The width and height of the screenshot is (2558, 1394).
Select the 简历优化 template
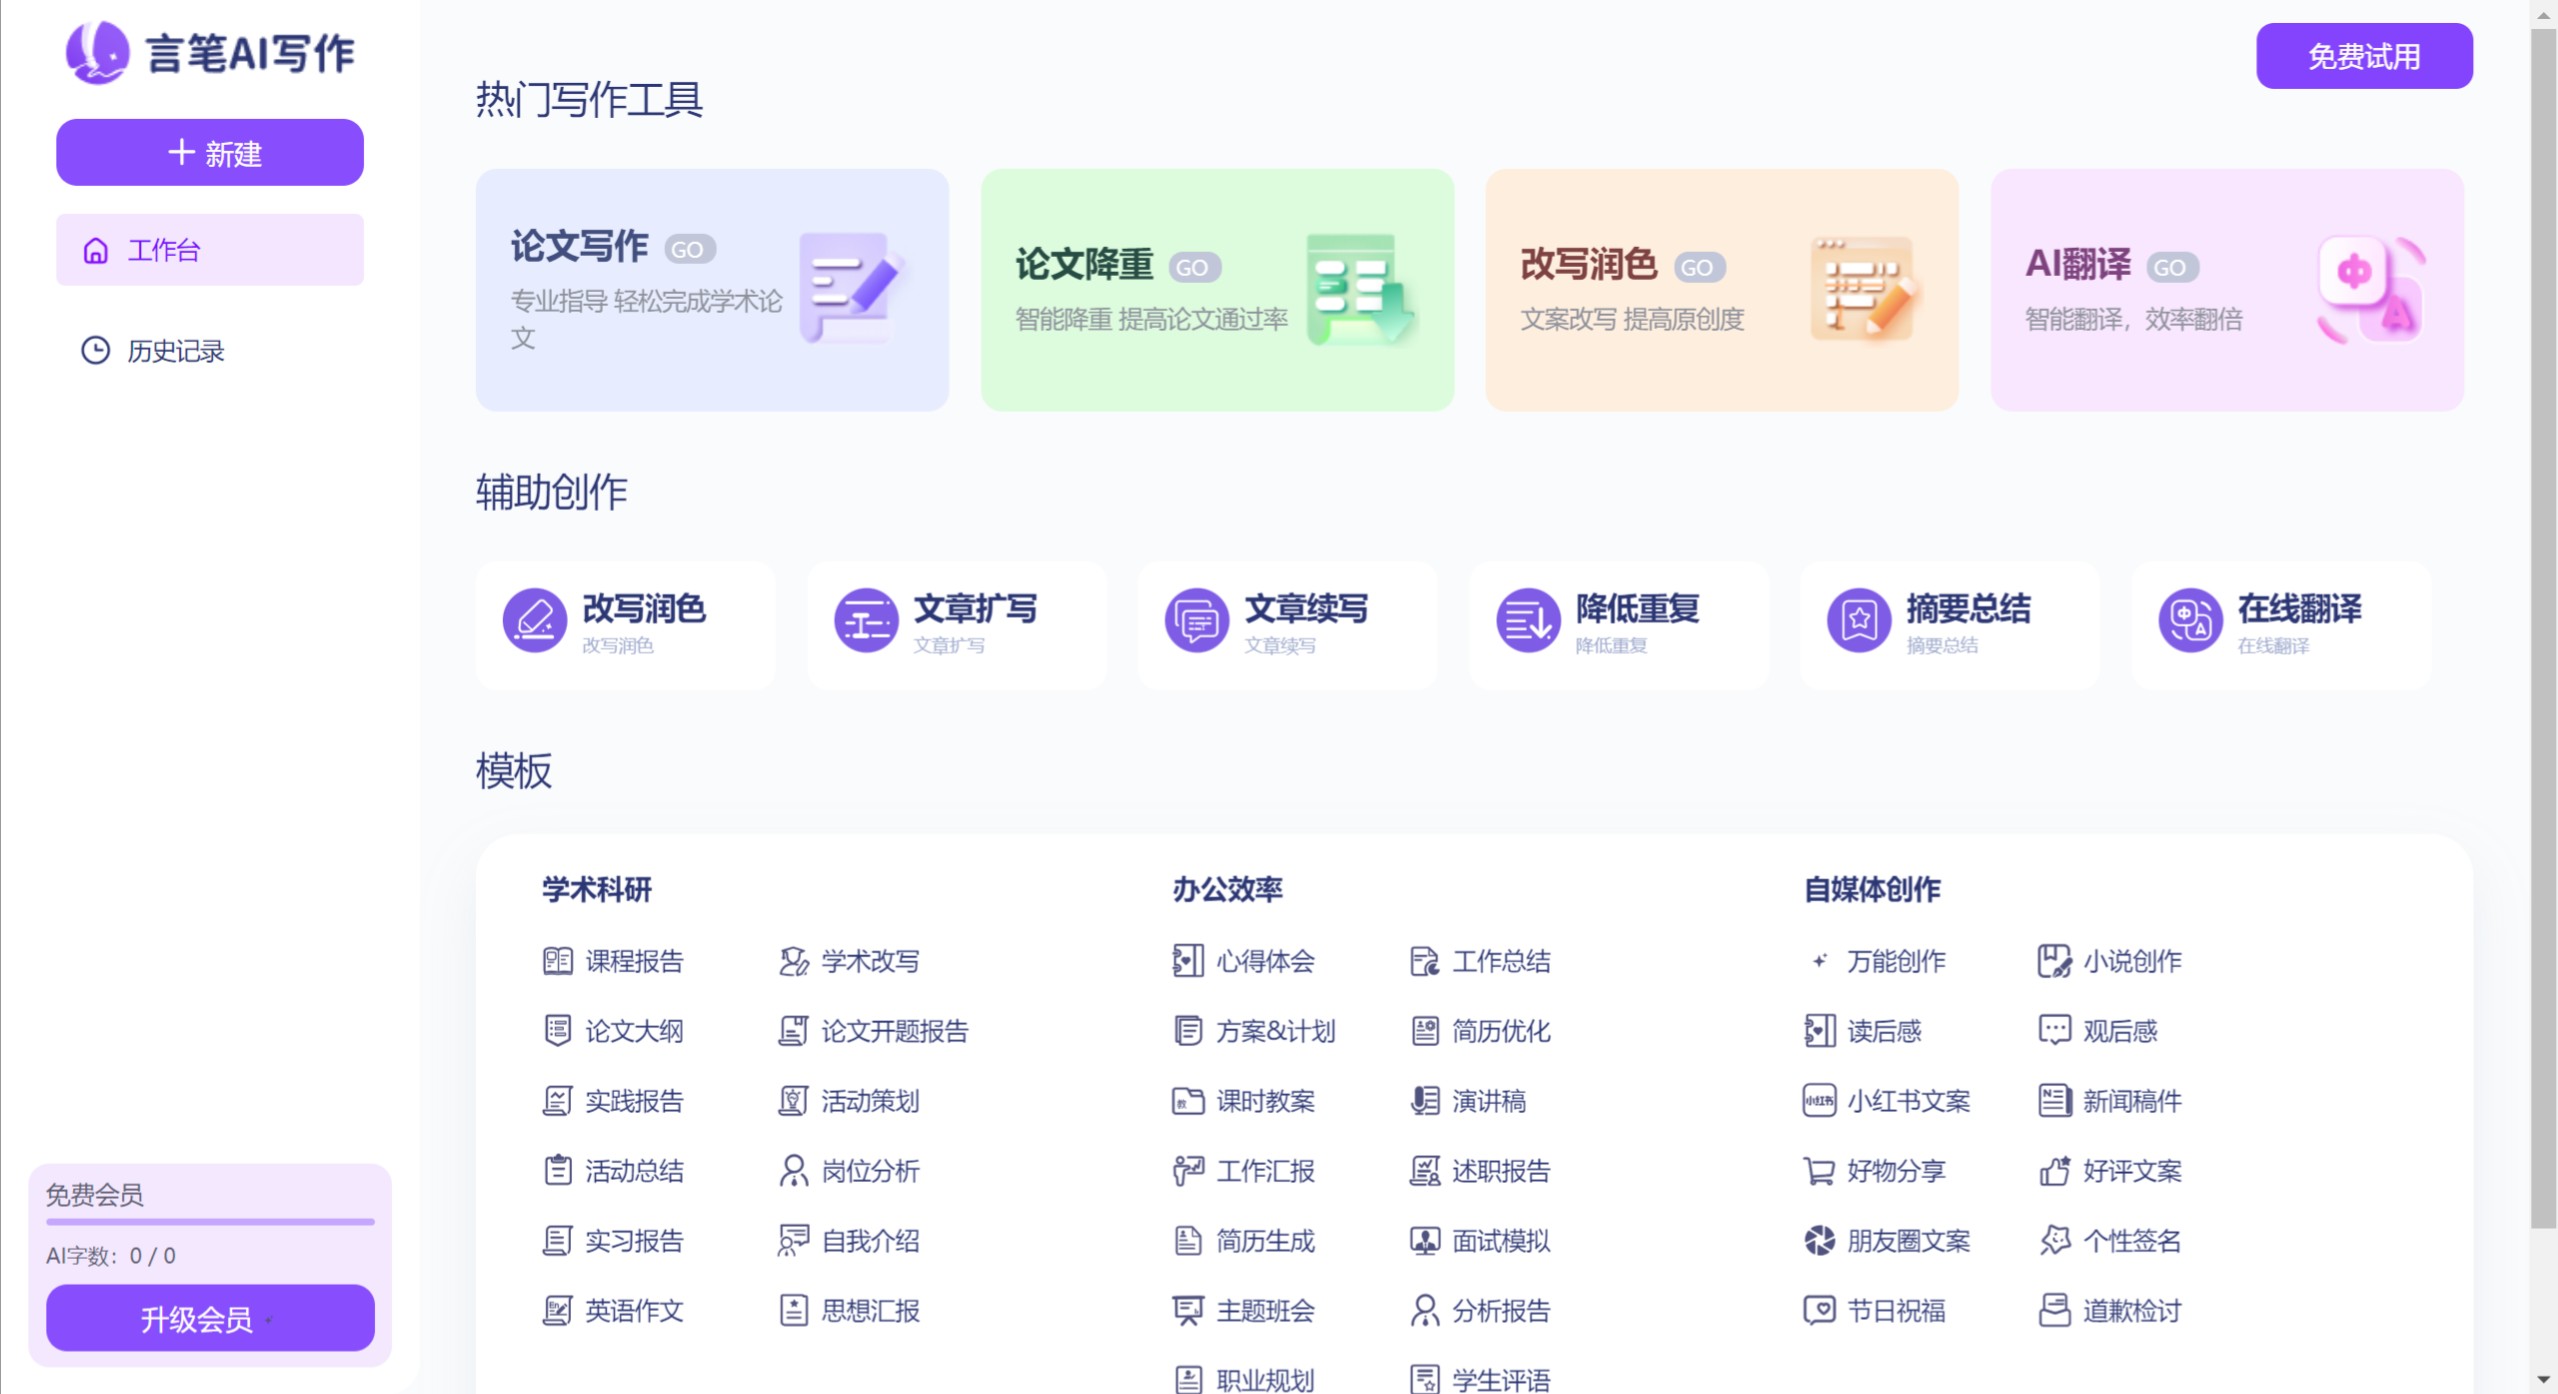click(x=1499, y=1031)
